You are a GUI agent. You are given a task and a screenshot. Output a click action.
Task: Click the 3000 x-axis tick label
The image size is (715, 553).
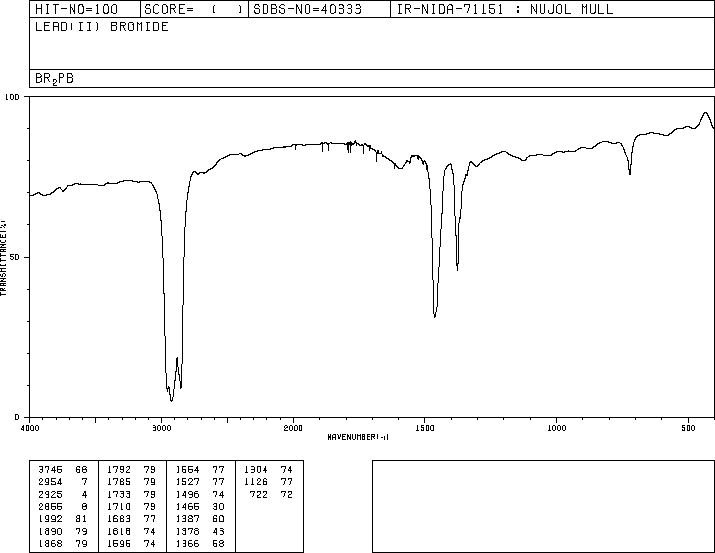coord(161,428)
